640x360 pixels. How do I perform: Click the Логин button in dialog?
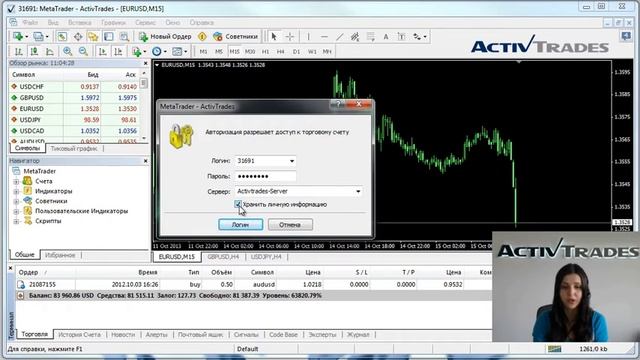coord(240,224)
